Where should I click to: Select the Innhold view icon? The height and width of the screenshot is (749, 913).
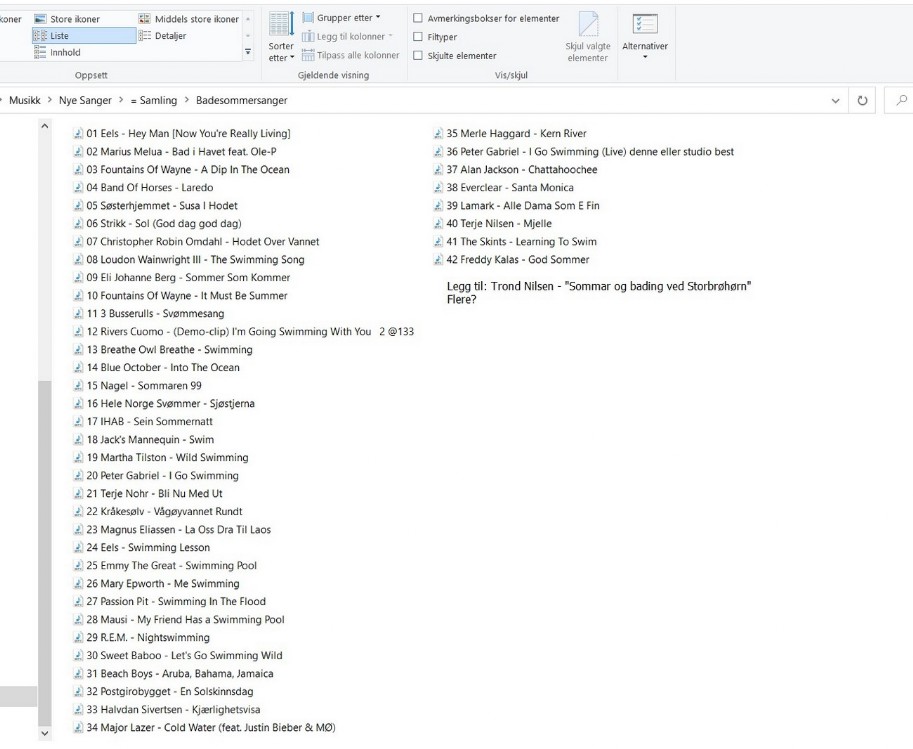(x=40, y=52)
